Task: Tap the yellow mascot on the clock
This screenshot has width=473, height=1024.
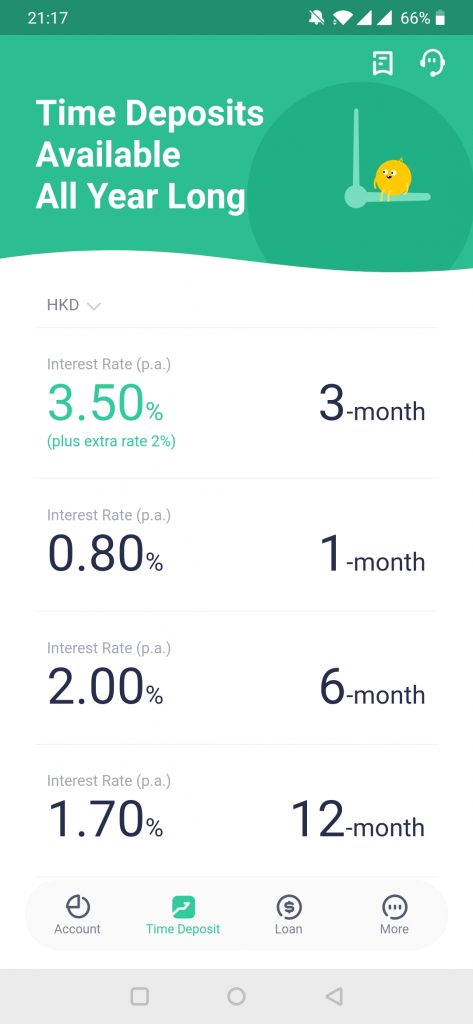Action: point(392,180)
